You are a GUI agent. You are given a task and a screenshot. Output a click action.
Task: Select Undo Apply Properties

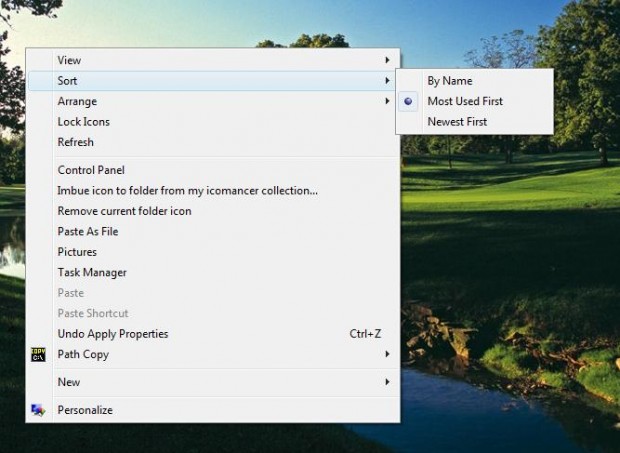[113, 333]
